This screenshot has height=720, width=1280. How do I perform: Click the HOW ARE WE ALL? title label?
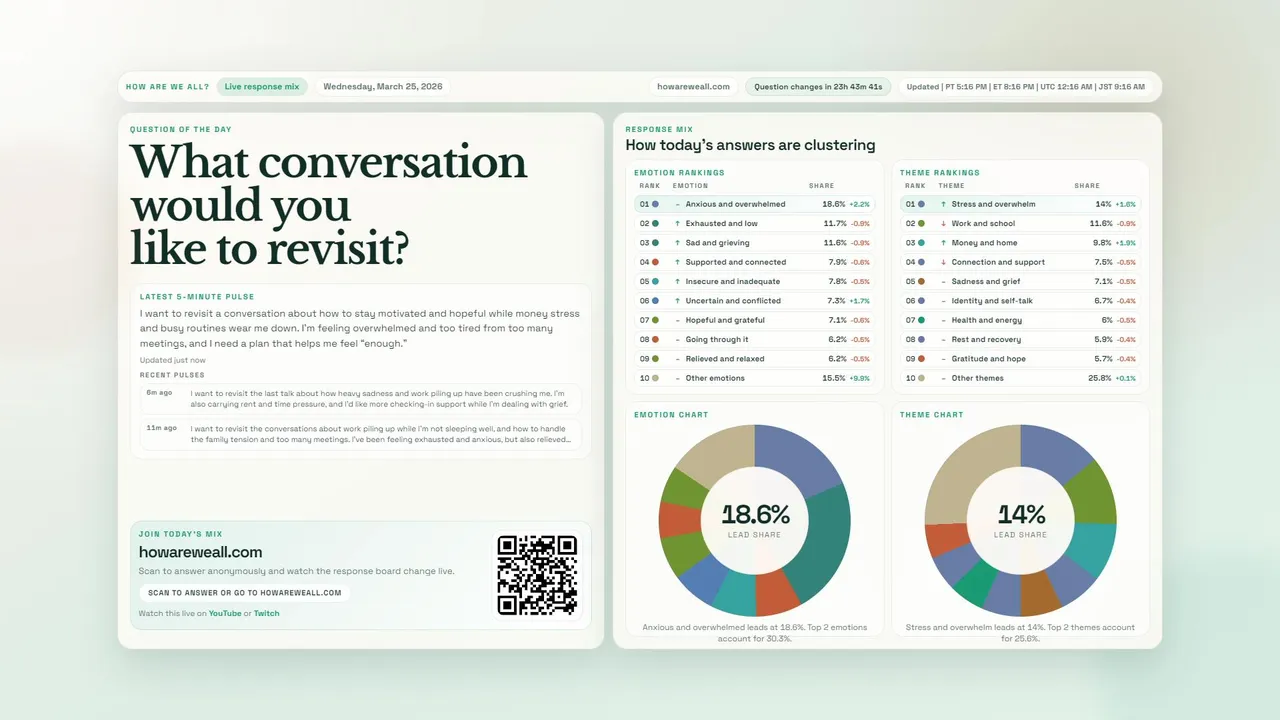(168, 87)
